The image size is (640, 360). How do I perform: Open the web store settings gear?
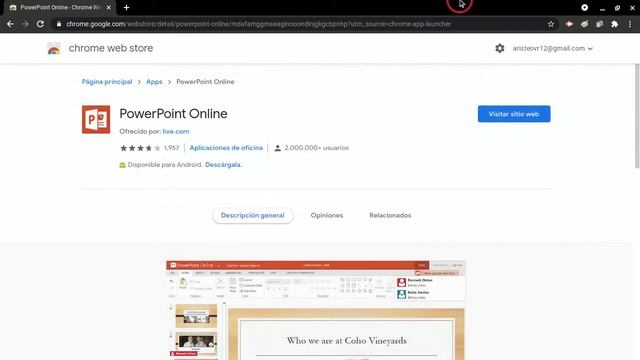pos(500,48)
